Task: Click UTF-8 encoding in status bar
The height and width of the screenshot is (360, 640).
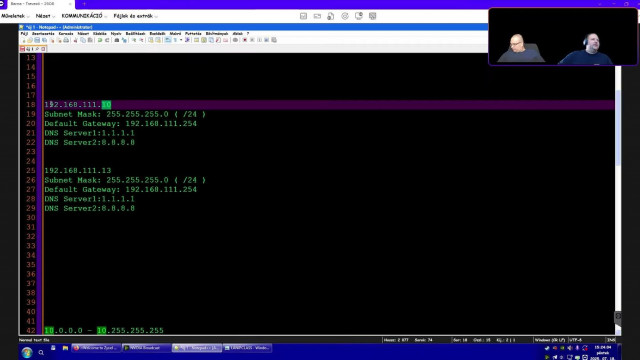Action: (x=576, y=340)
